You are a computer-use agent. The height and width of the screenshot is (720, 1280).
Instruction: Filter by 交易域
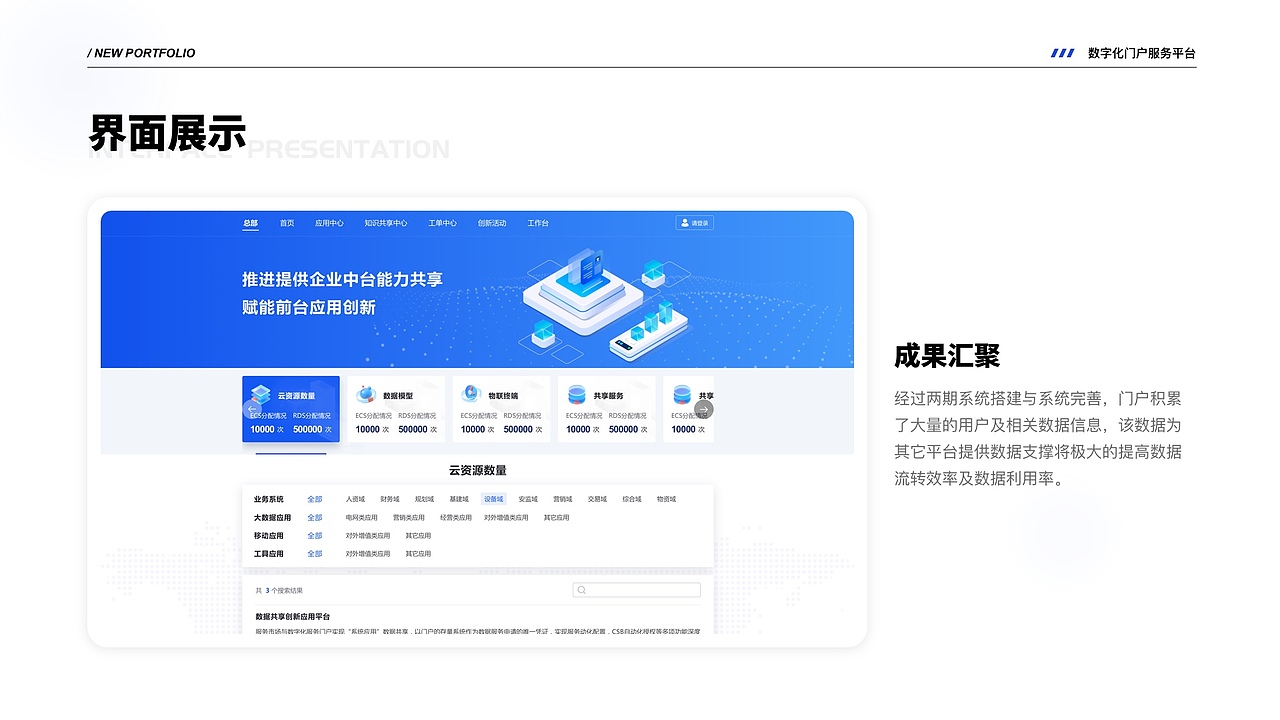click(597, 499)
